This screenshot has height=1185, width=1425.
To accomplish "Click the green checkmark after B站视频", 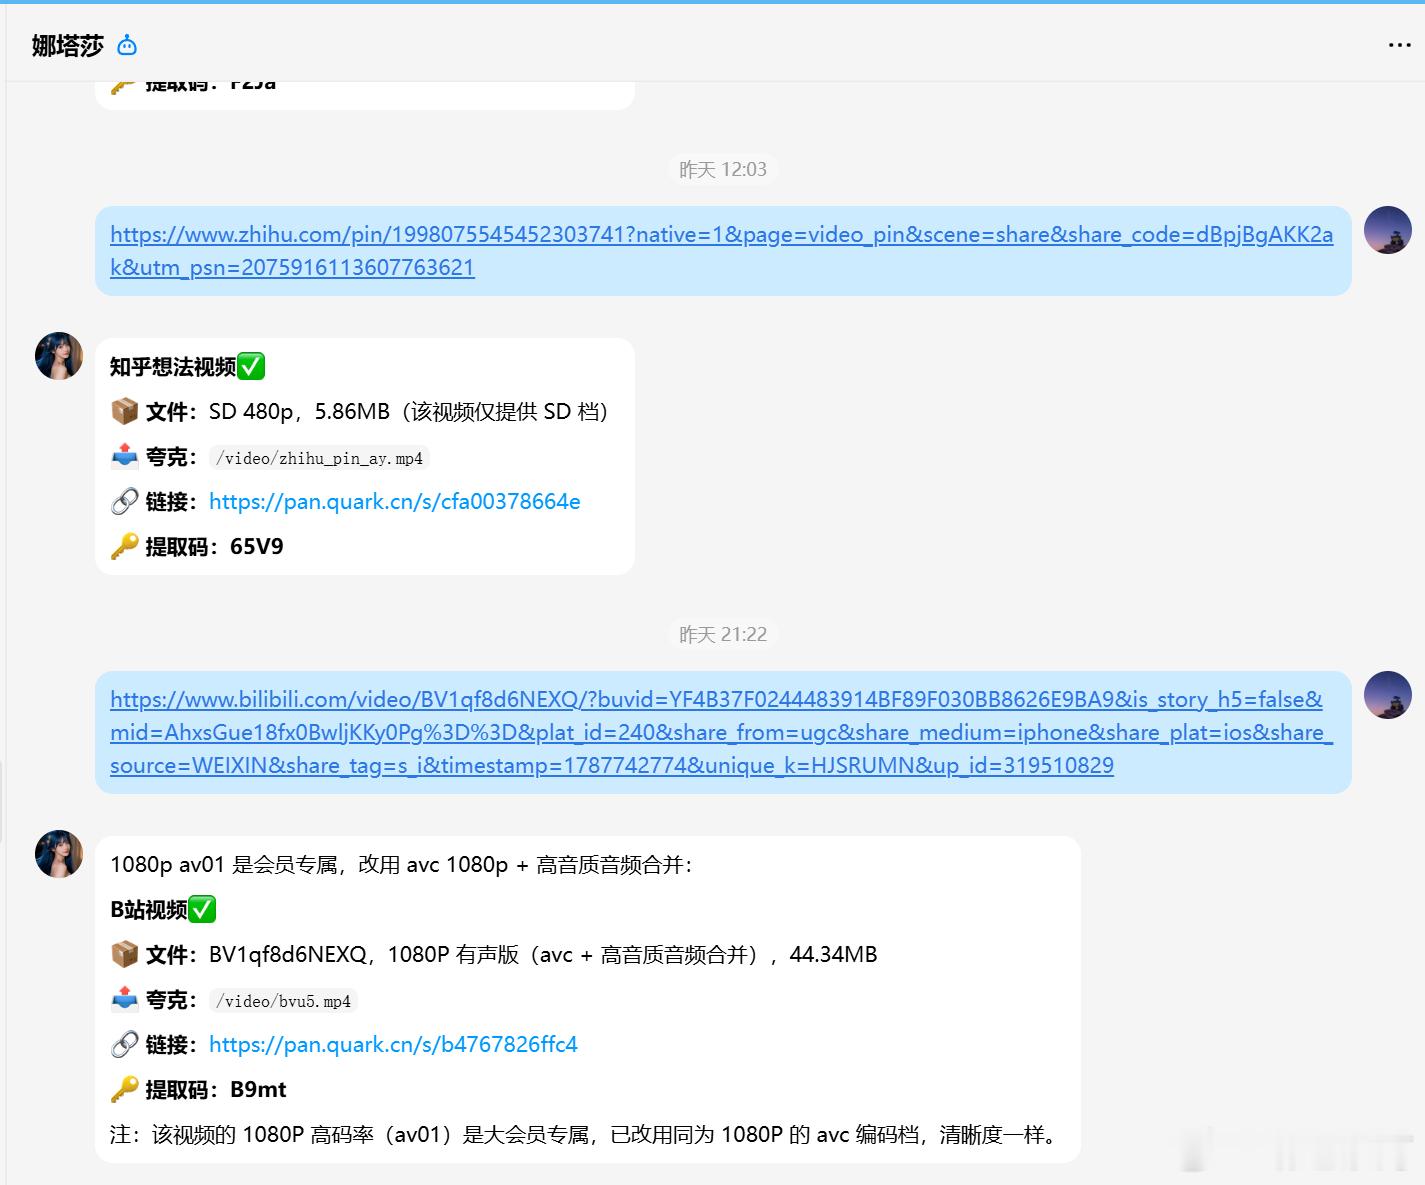I will point(202,910).
